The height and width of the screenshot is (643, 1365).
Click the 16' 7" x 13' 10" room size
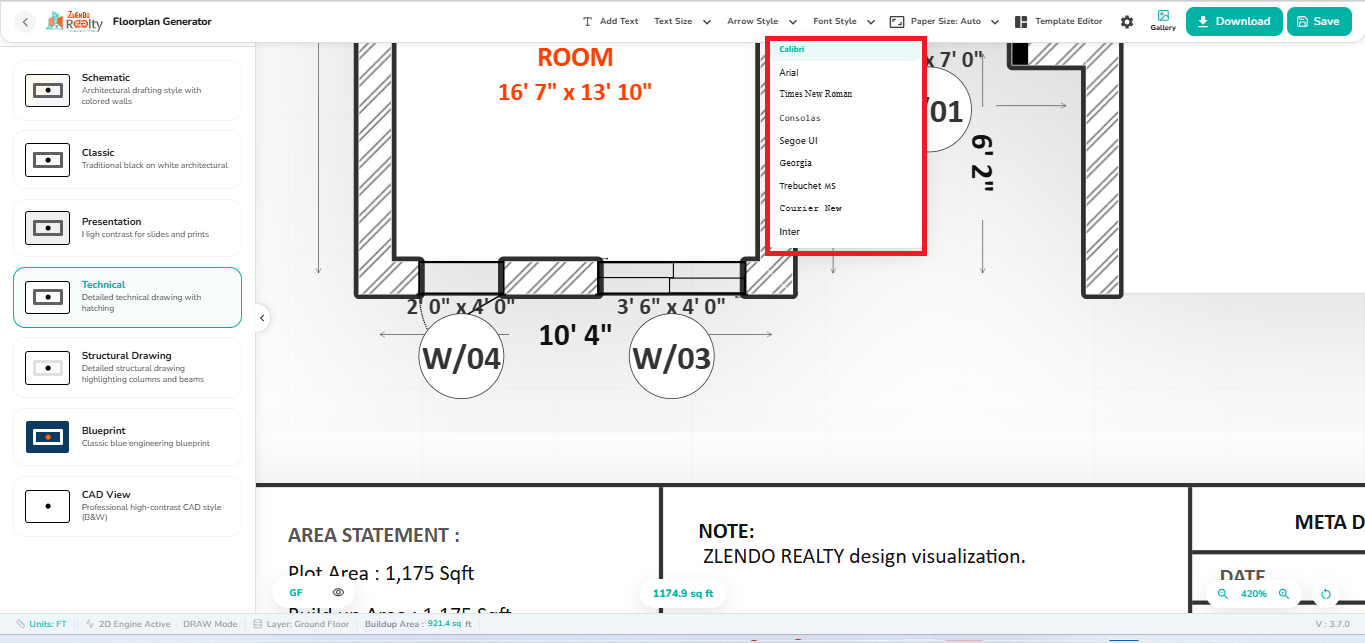(575, 92)
